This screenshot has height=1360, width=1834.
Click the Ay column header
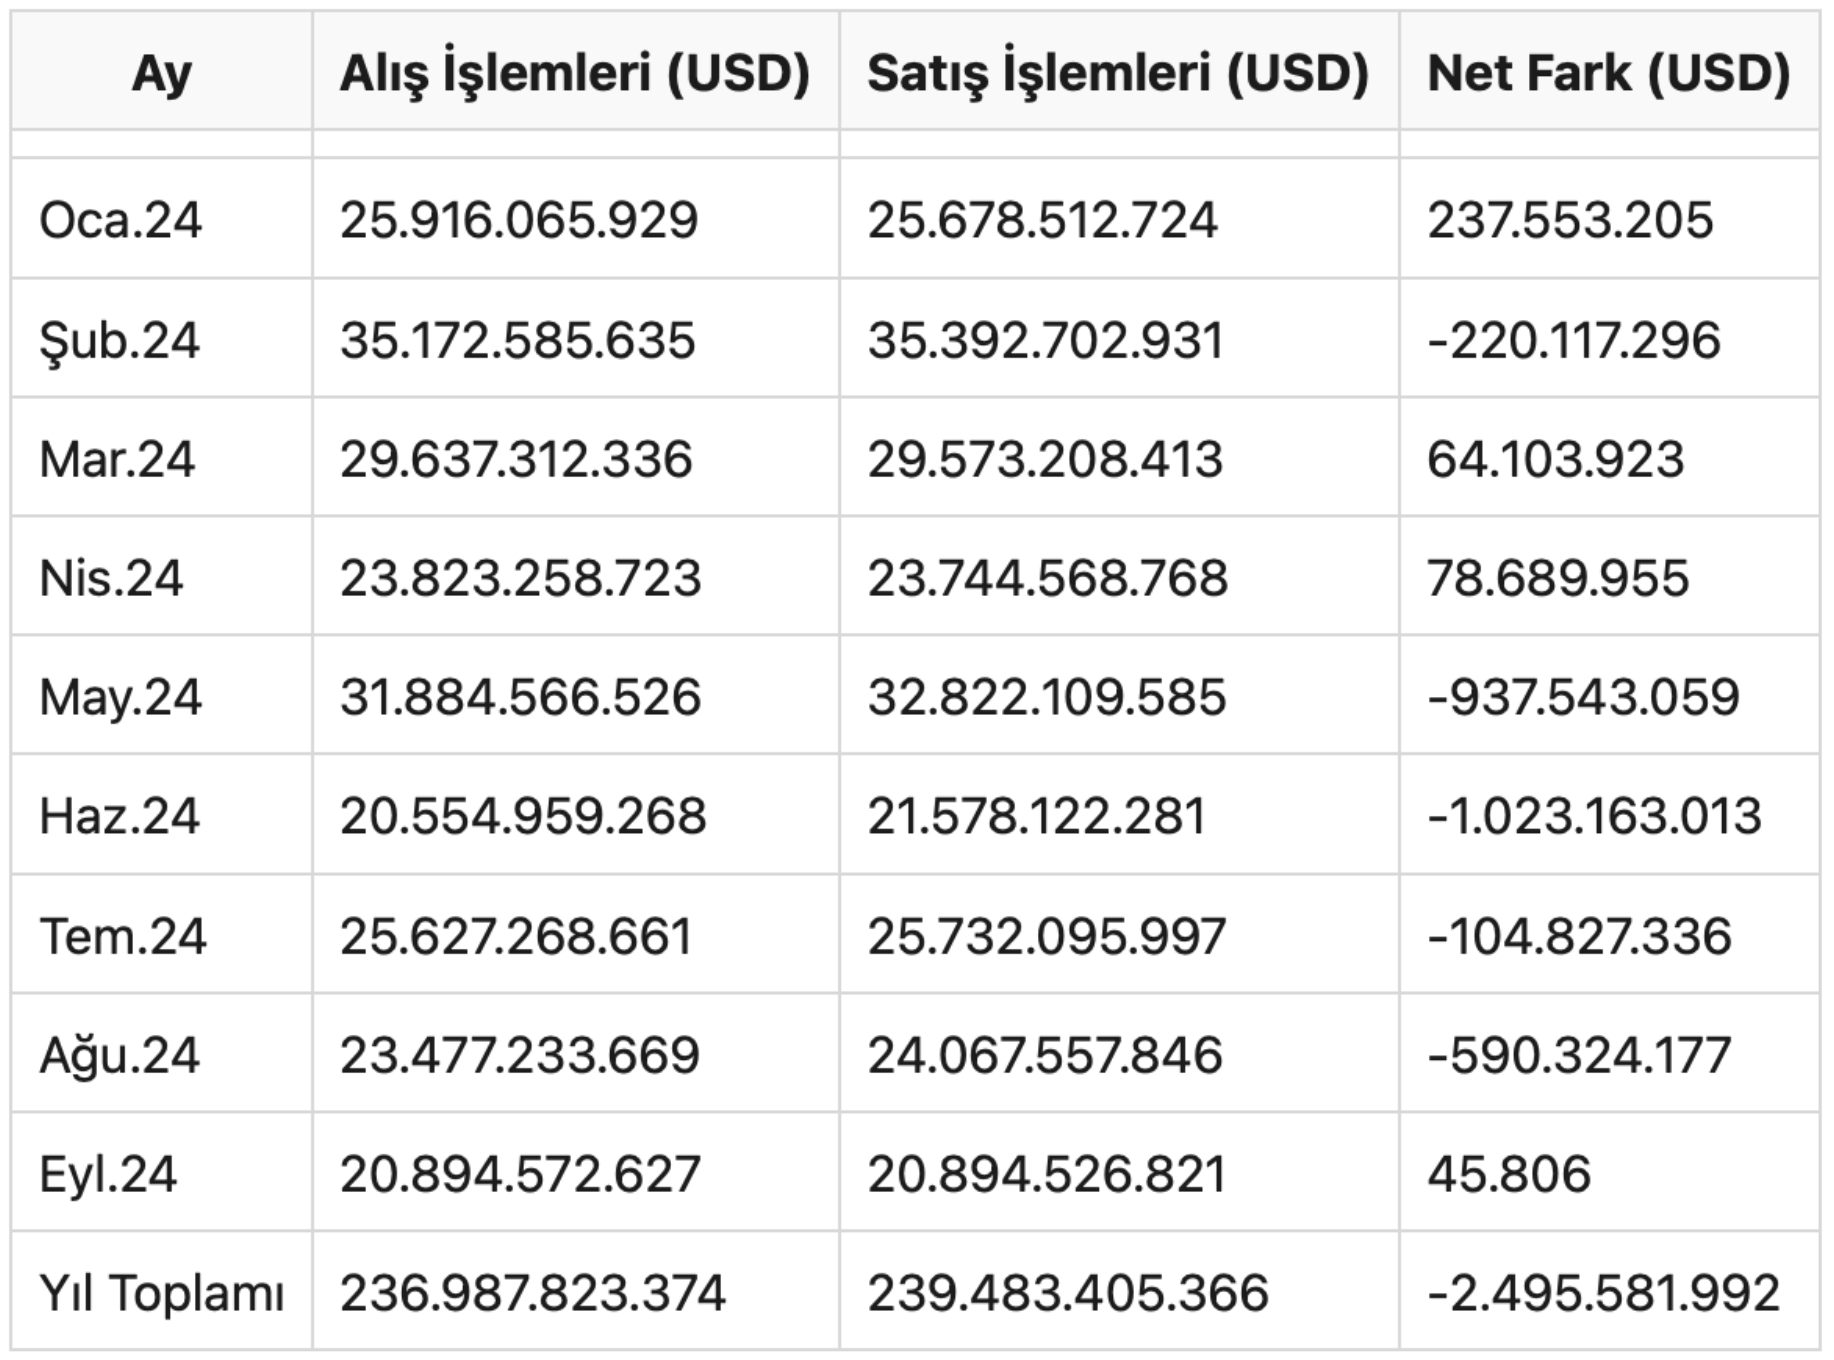(x=161, y=73)
